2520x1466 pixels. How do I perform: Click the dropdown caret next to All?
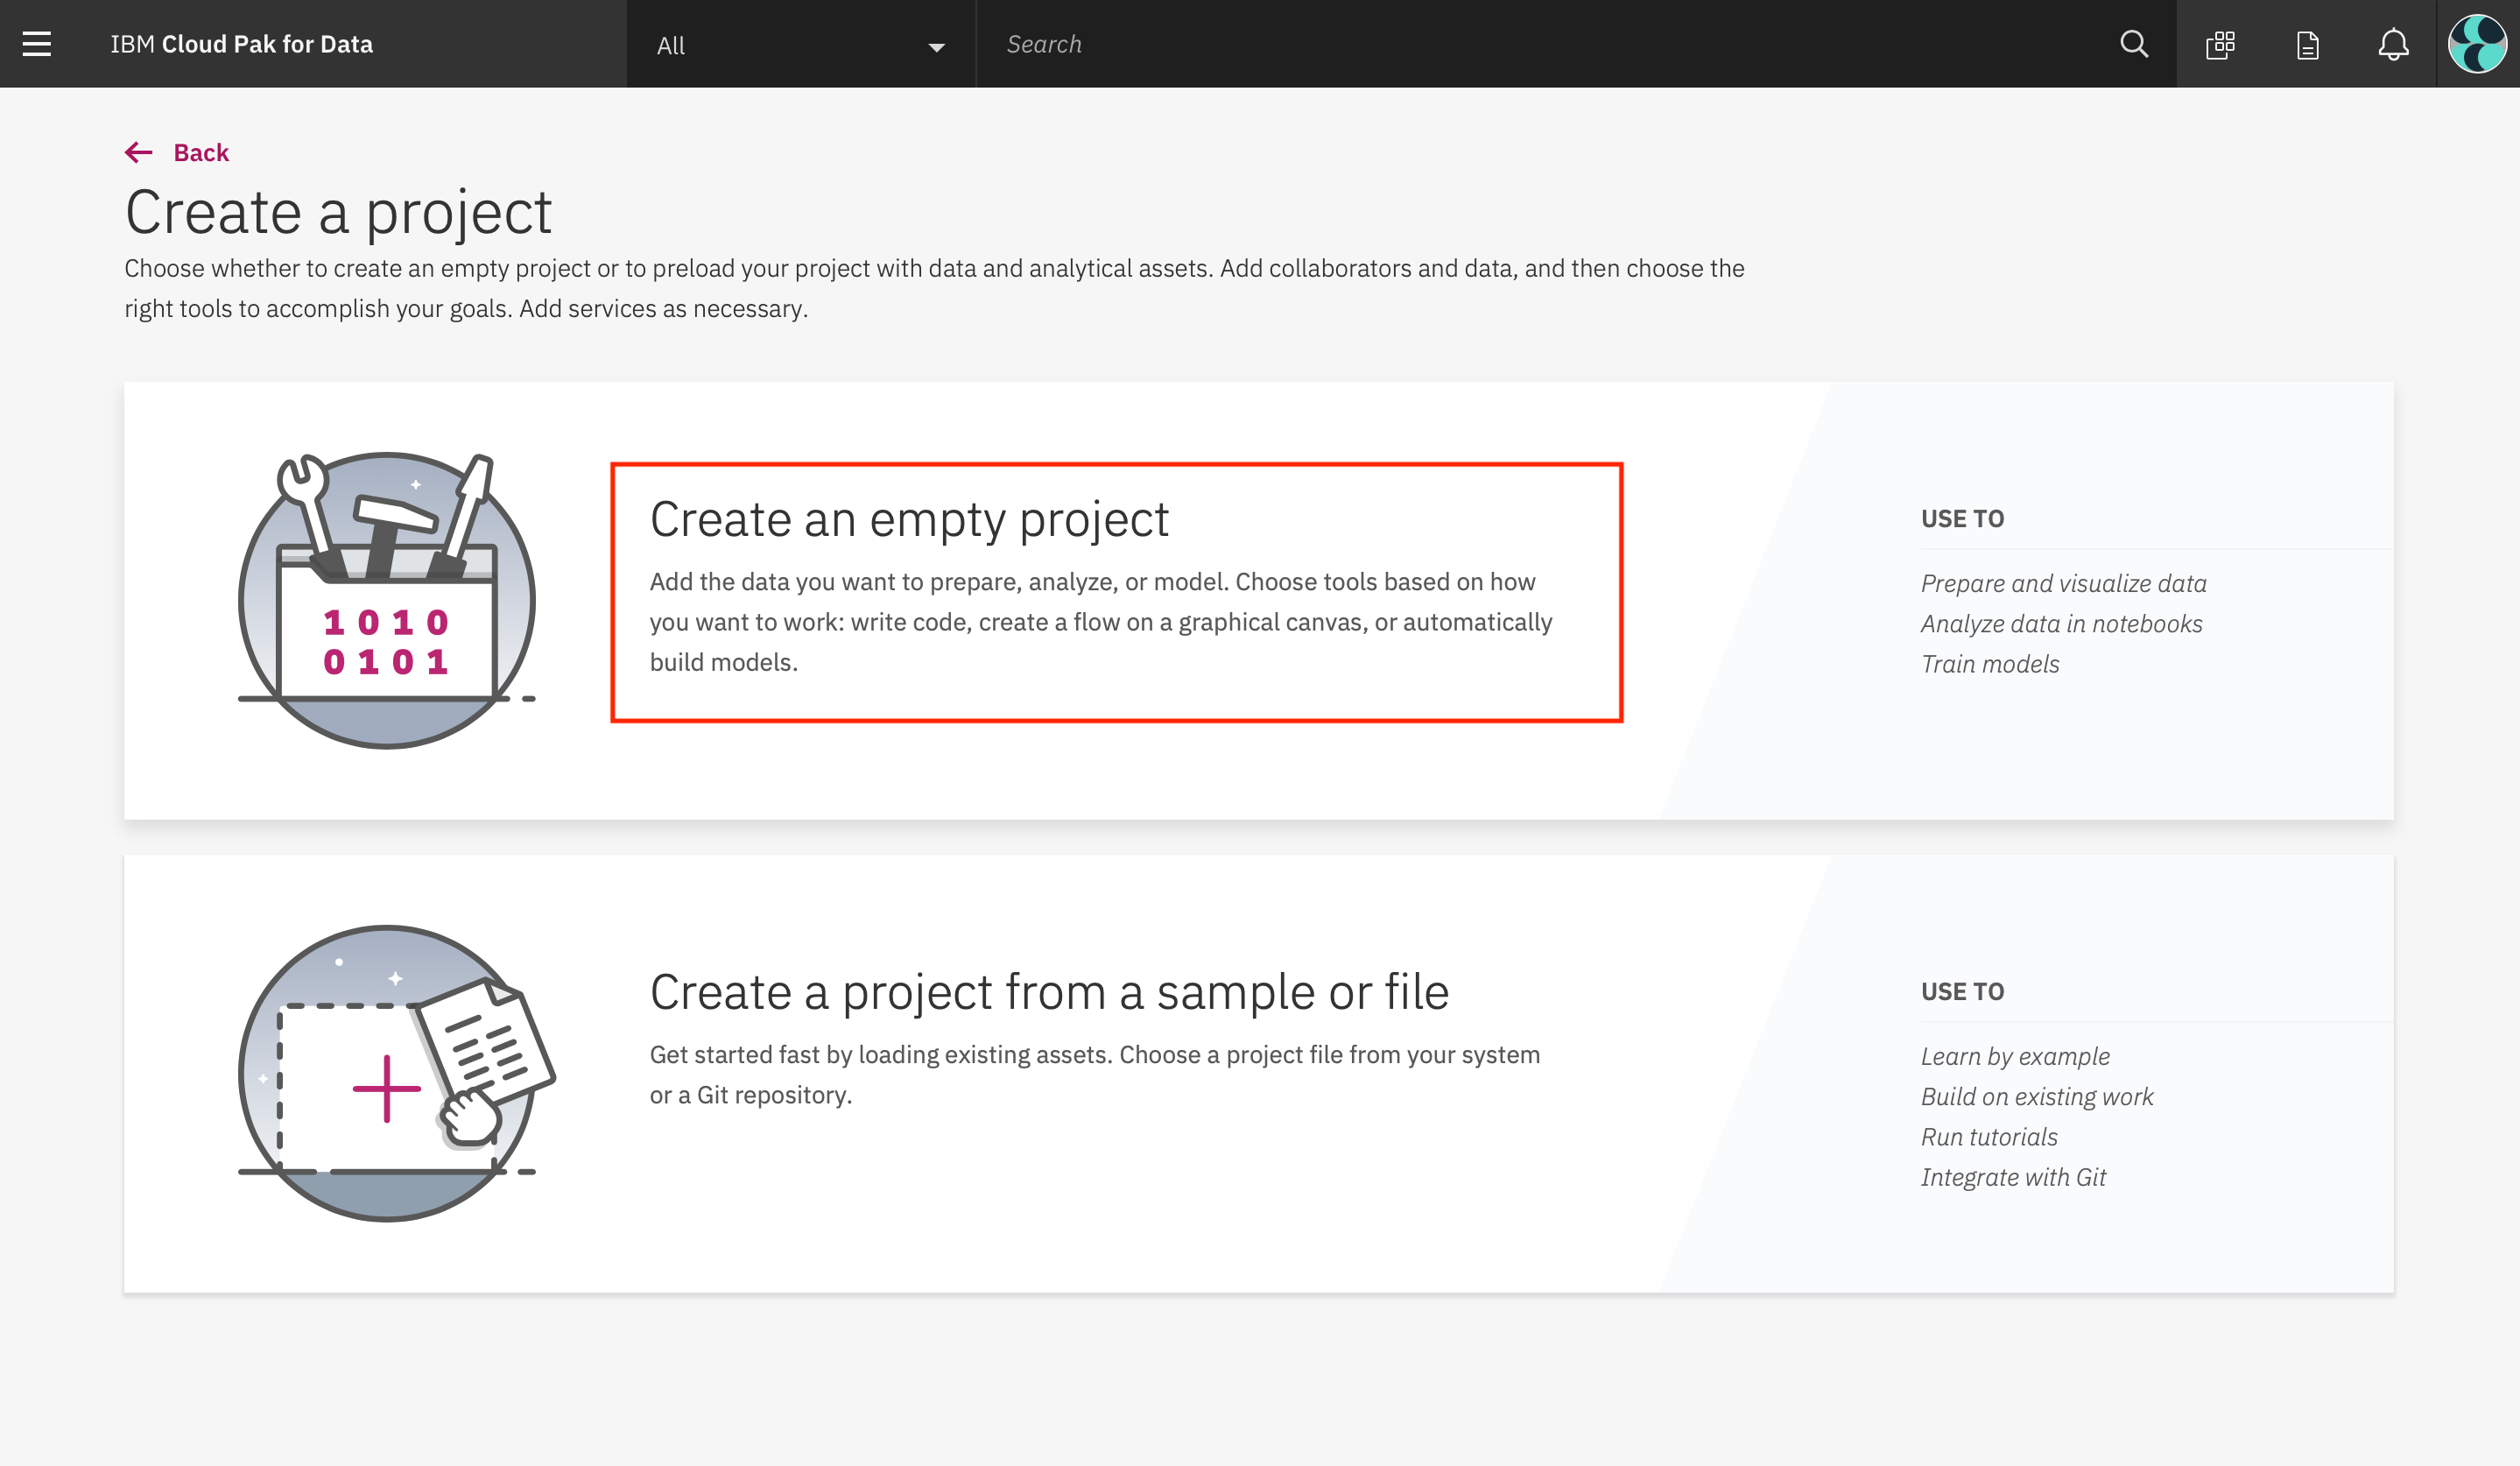click(x=936, y=46)
